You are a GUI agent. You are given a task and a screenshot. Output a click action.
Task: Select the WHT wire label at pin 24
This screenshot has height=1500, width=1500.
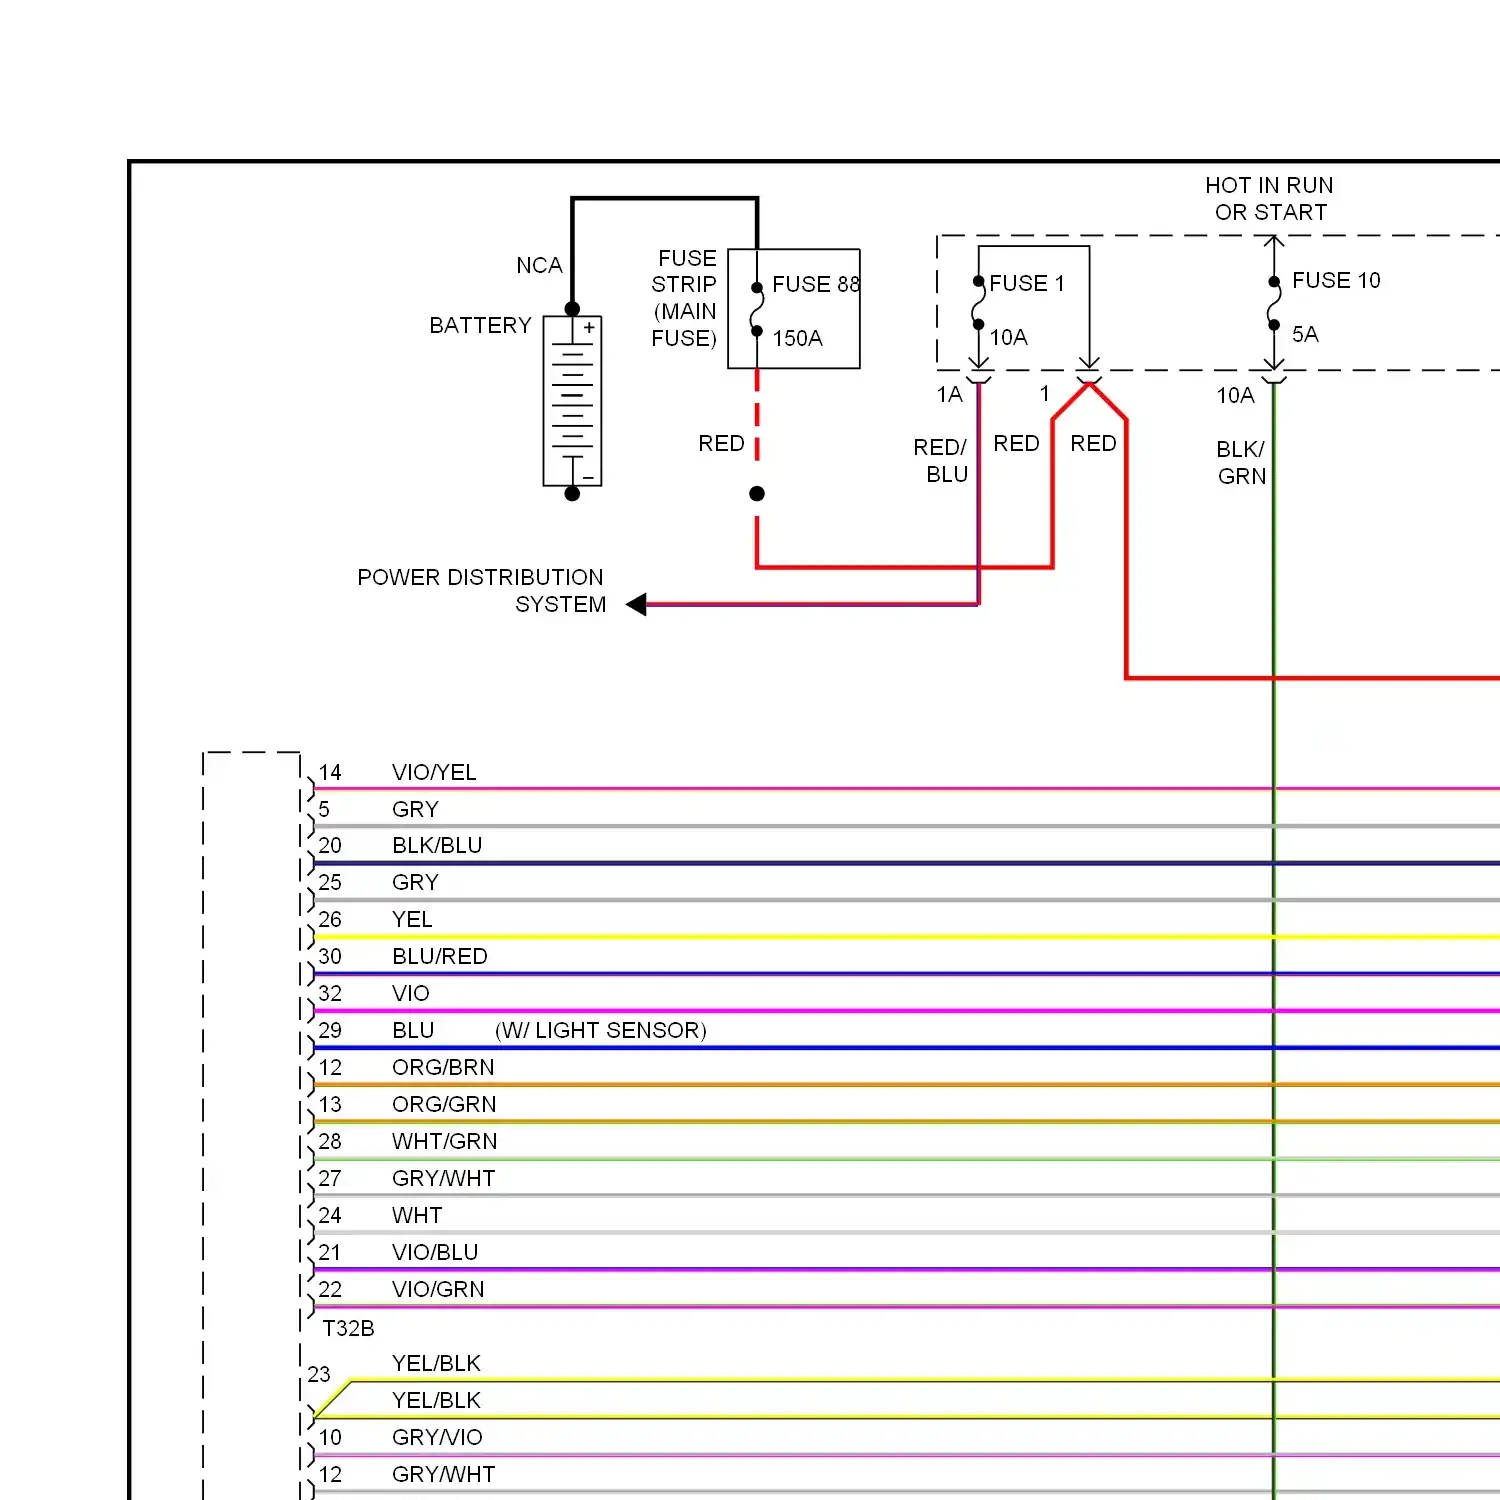coord(417,1216)
